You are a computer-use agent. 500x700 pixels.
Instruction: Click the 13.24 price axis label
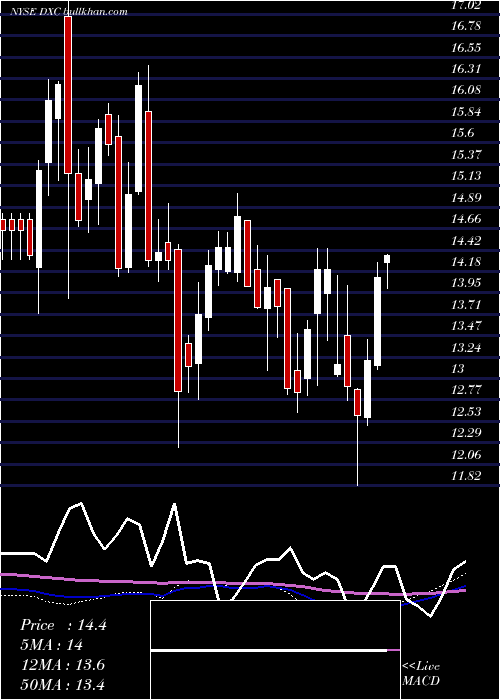(x=467, y=347)
